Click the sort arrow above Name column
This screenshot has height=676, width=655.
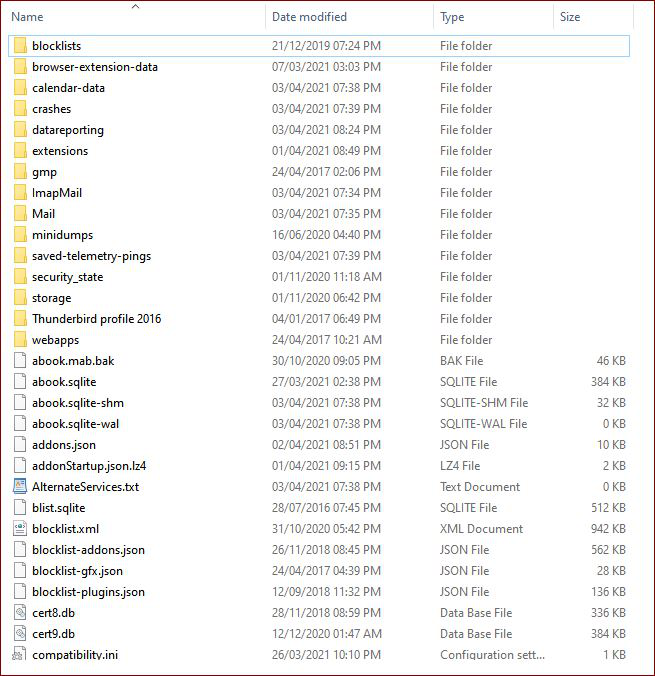click(135, 6)
